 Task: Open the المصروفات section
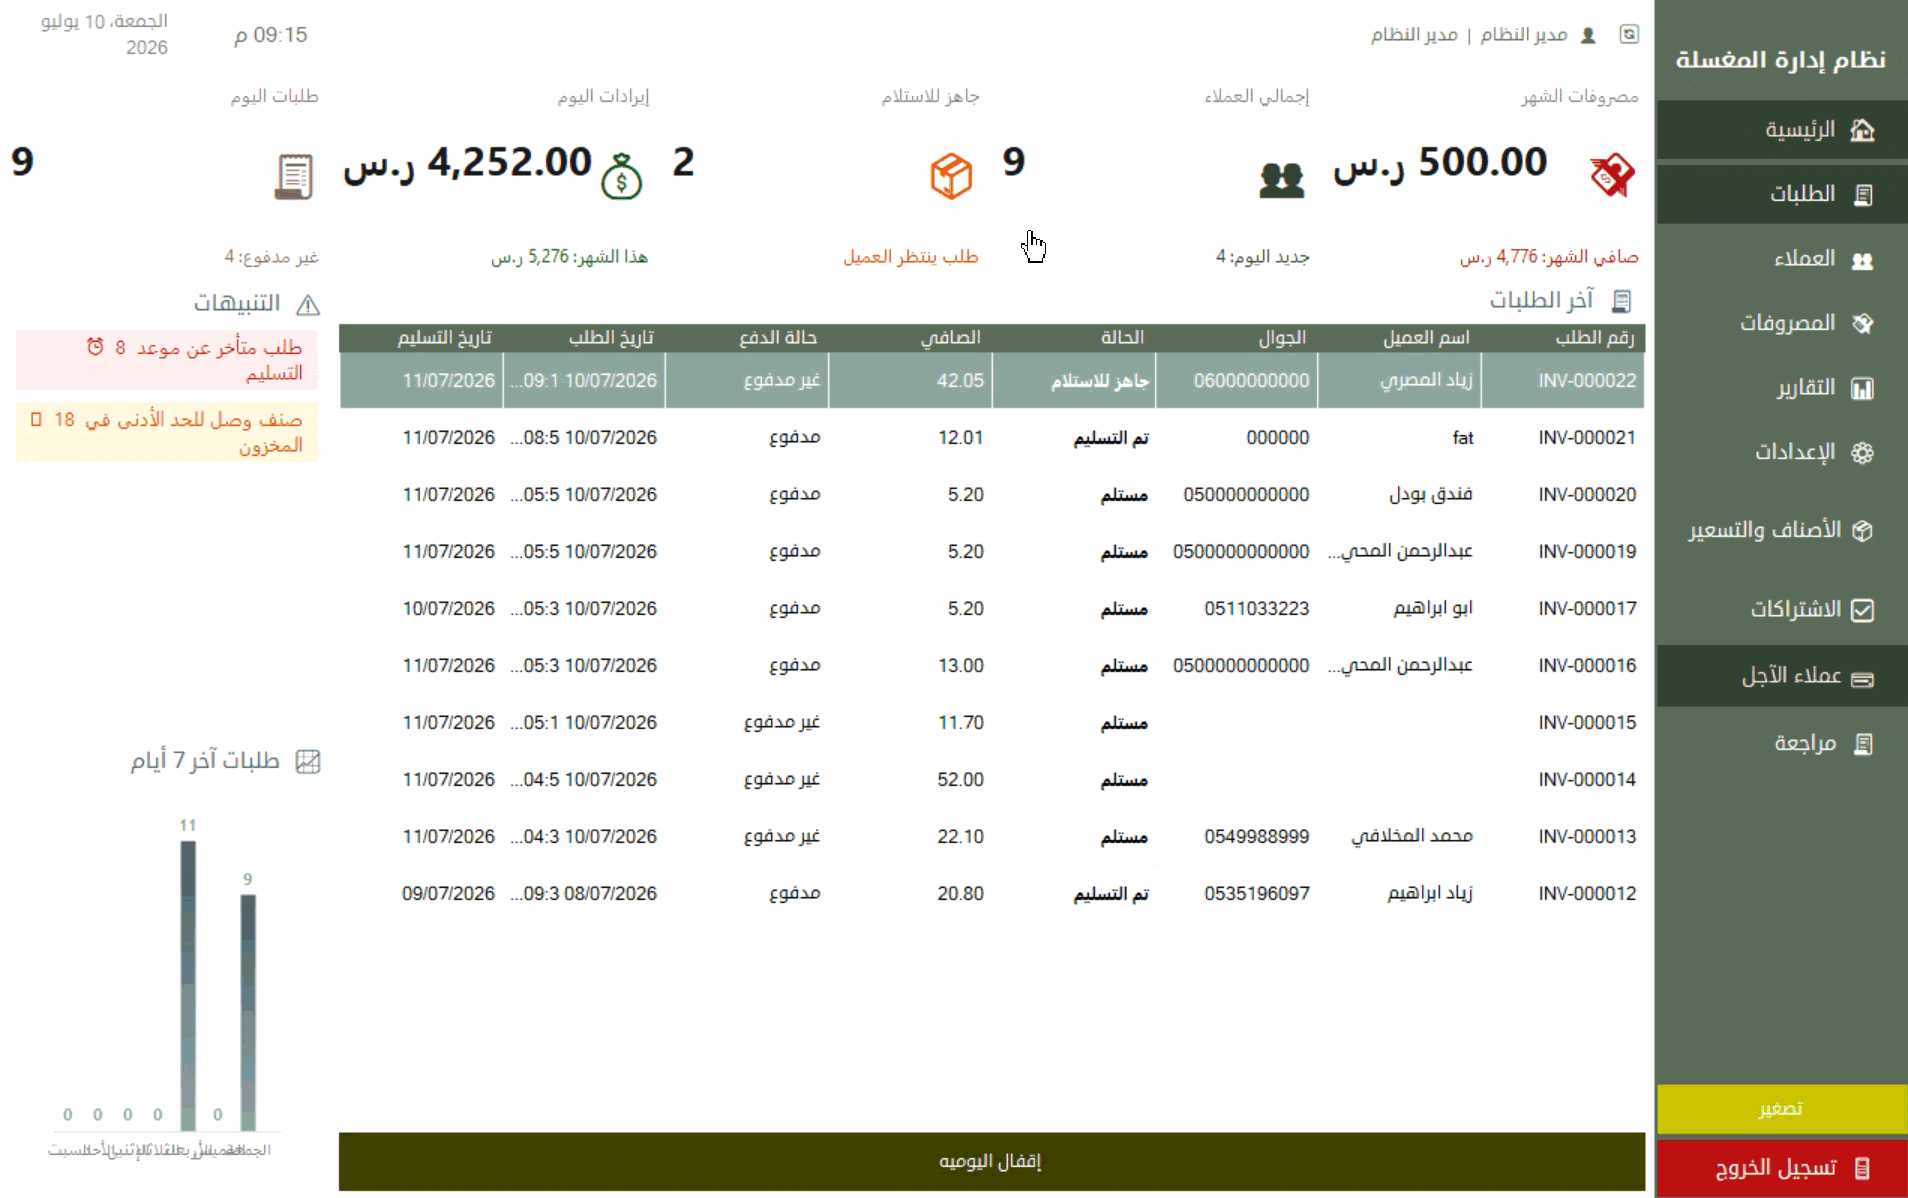click(x=1781, y=323)
